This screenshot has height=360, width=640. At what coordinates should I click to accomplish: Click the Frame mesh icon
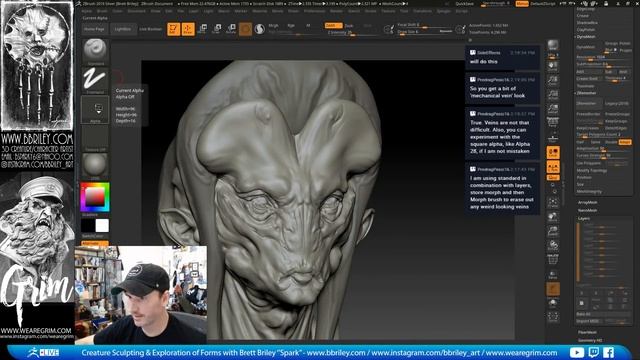click(x=553, y=202)
